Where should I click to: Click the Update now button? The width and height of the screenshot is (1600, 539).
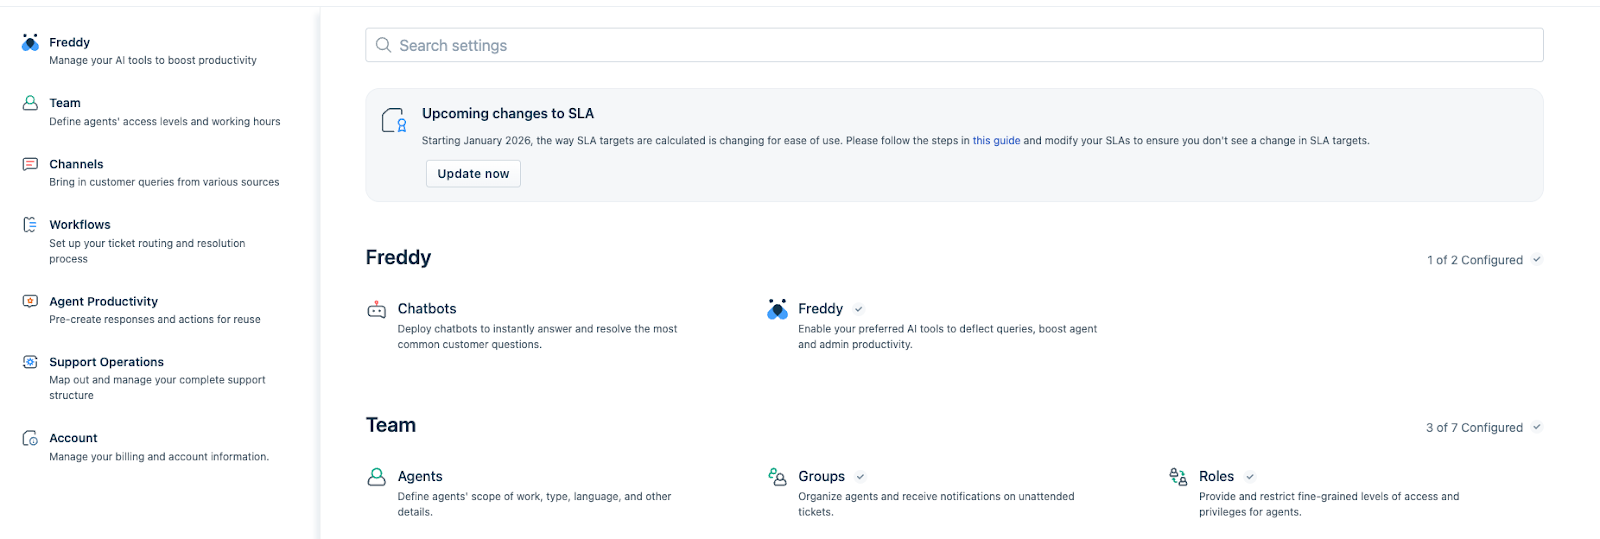tap(473, 174)
